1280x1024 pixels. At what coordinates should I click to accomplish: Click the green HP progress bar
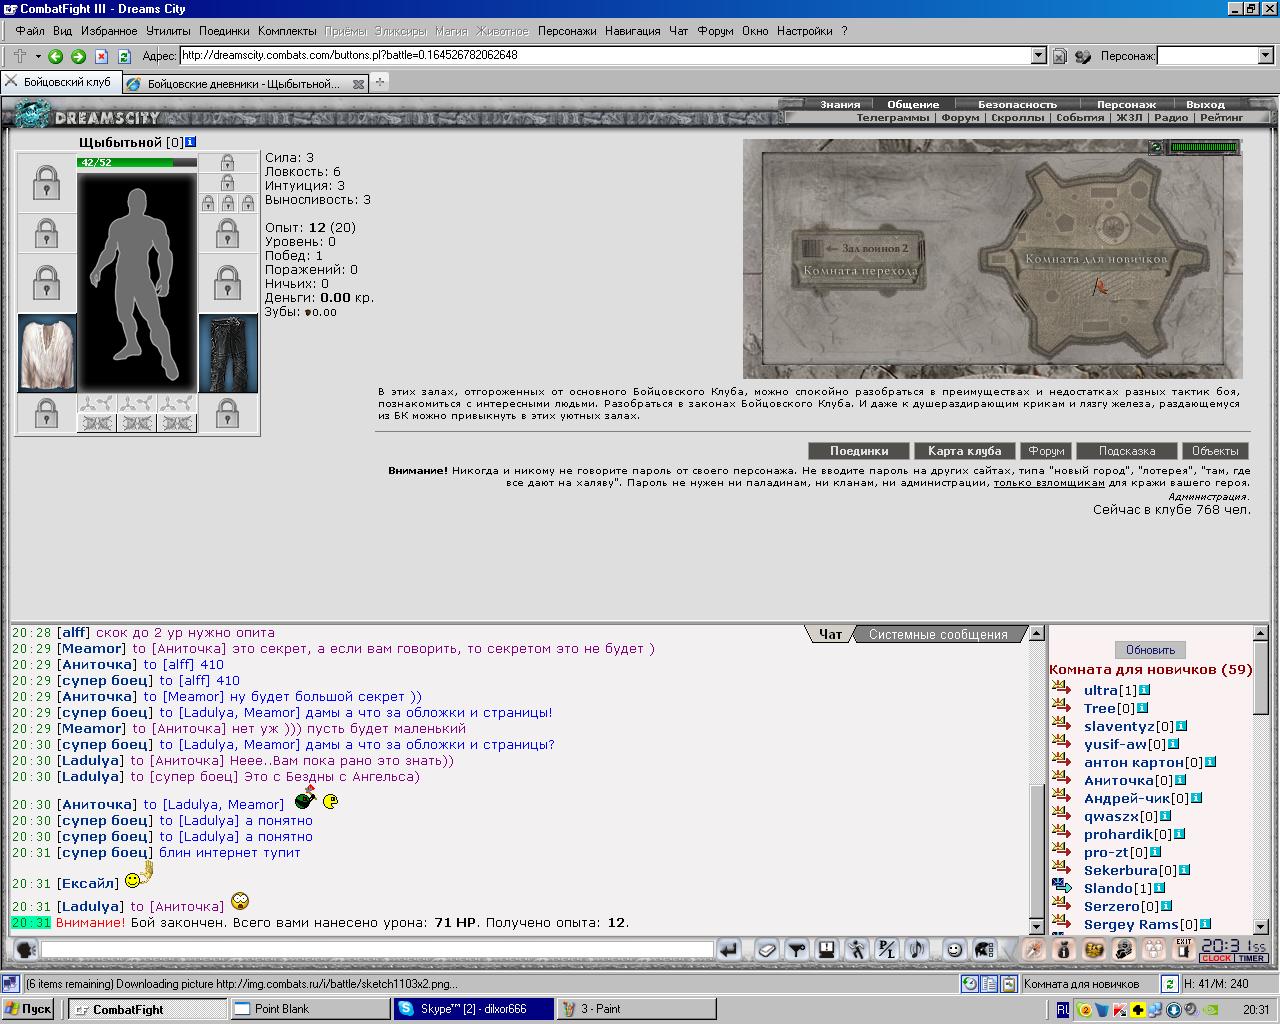tap(137, 162)
